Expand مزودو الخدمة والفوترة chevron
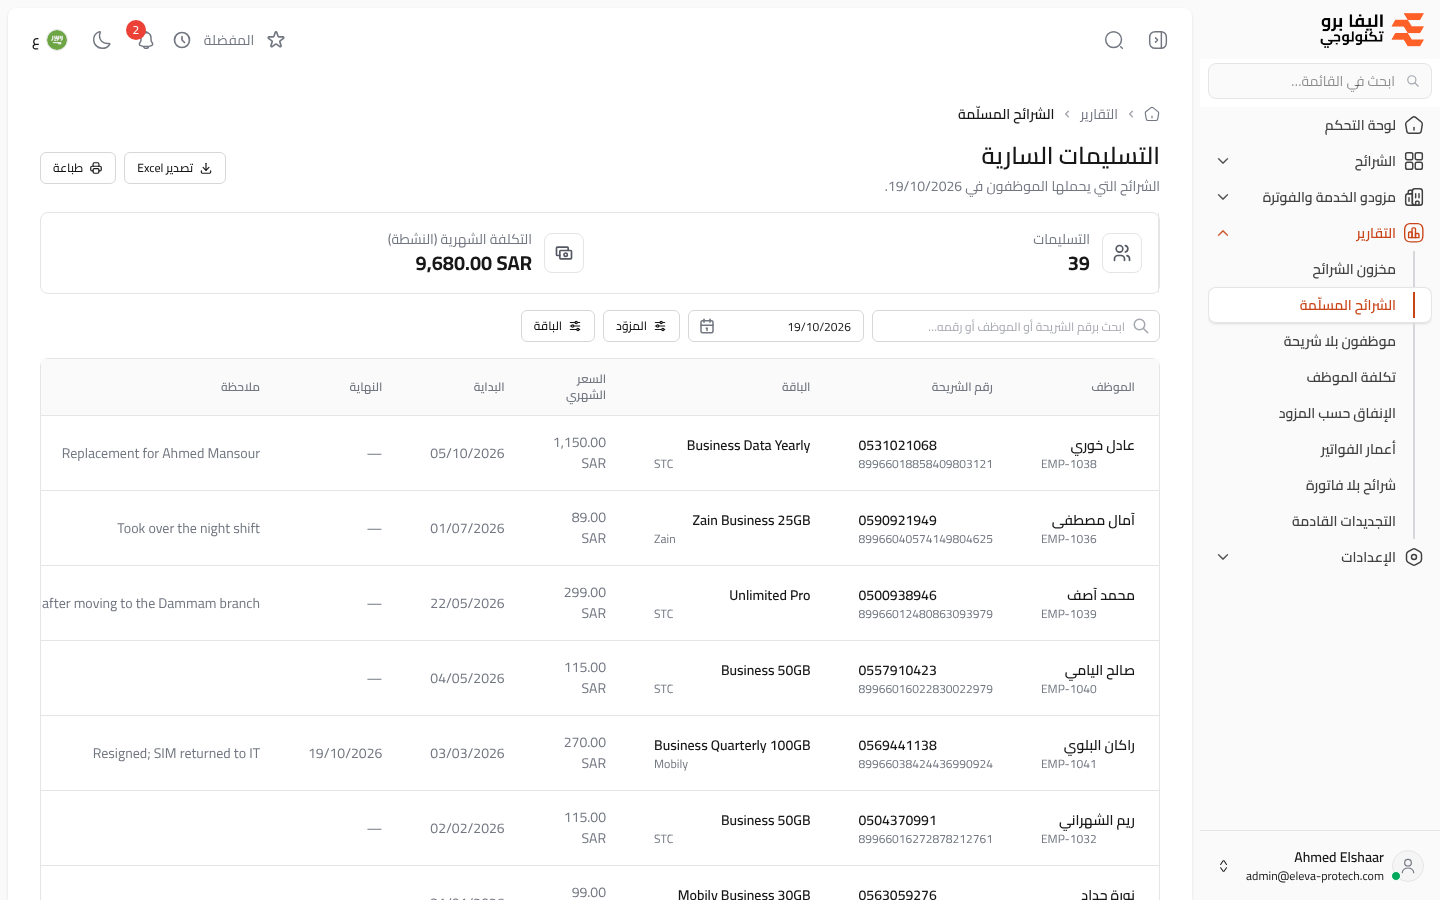Viewport: 1440px width, 900px height. [x=1223, y=197]
